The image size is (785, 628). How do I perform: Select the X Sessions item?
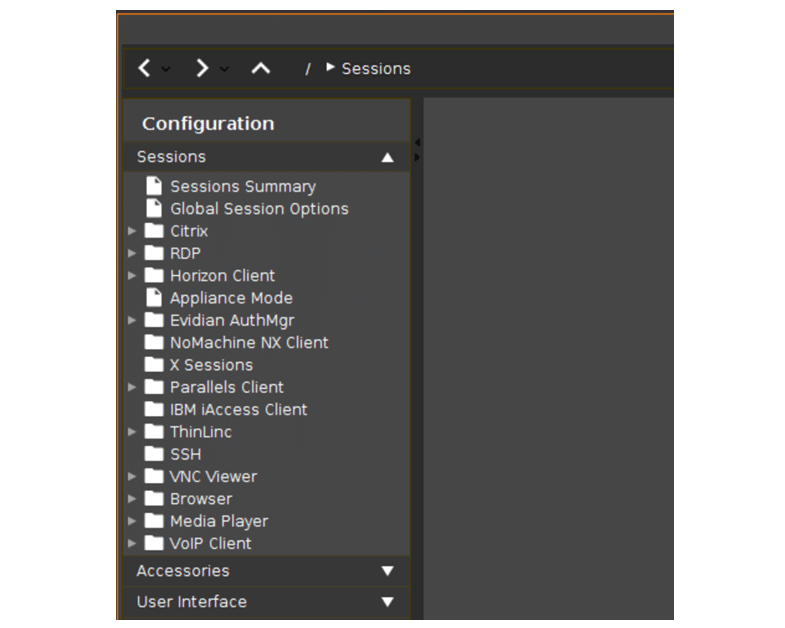(x=211, y=365)
